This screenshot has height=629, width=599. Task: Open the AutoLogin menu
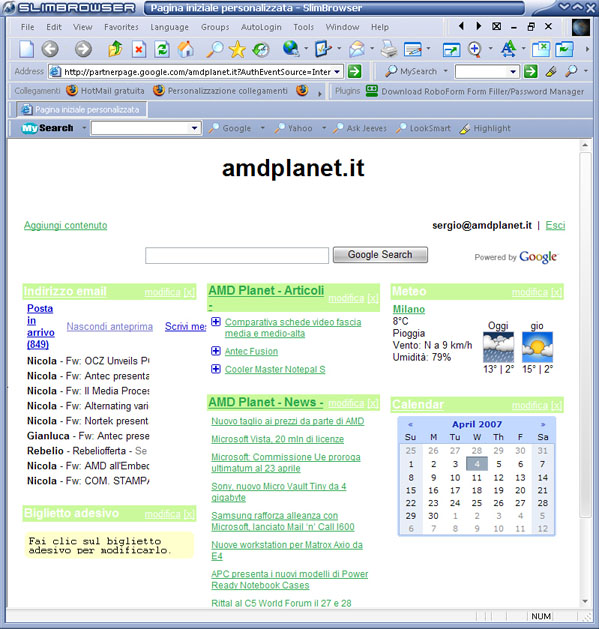[261, 27]
